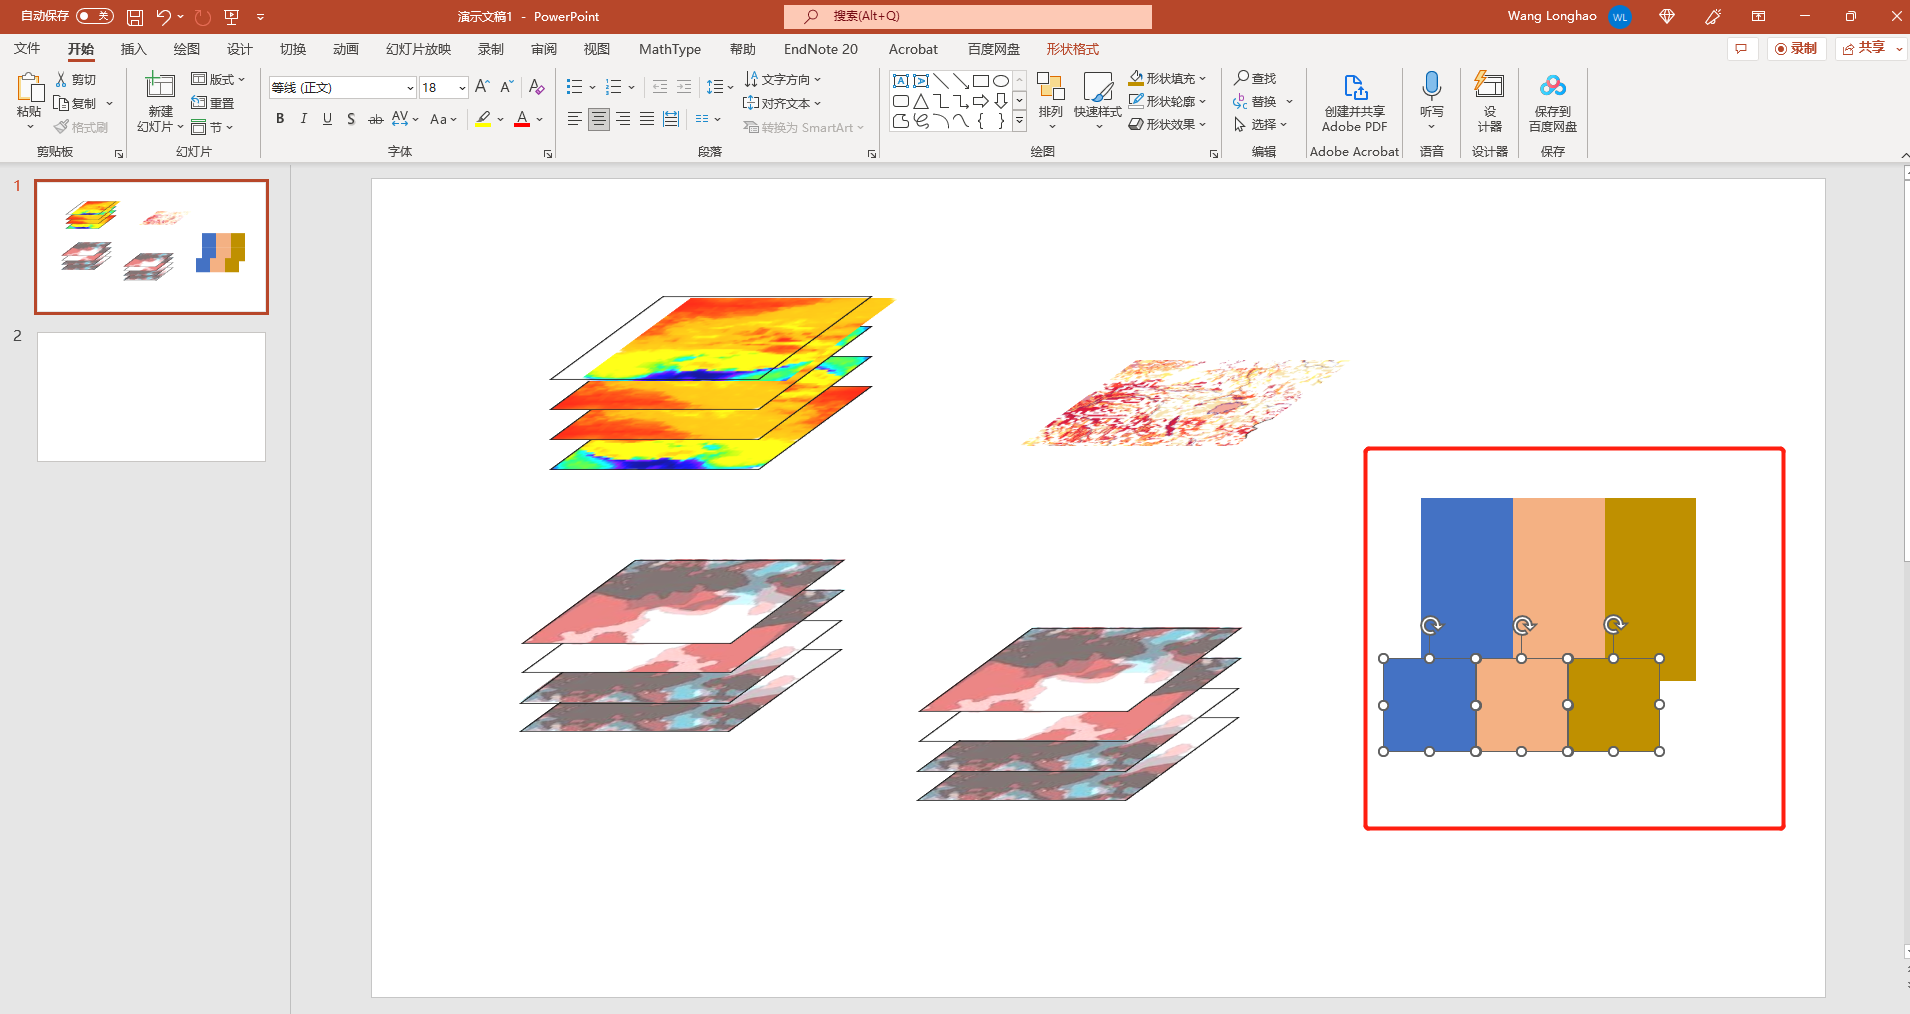Click the Paste (粘贴) clipboard icon
The height and width of the screenshot is (1014, 1910).
[29, 88]
